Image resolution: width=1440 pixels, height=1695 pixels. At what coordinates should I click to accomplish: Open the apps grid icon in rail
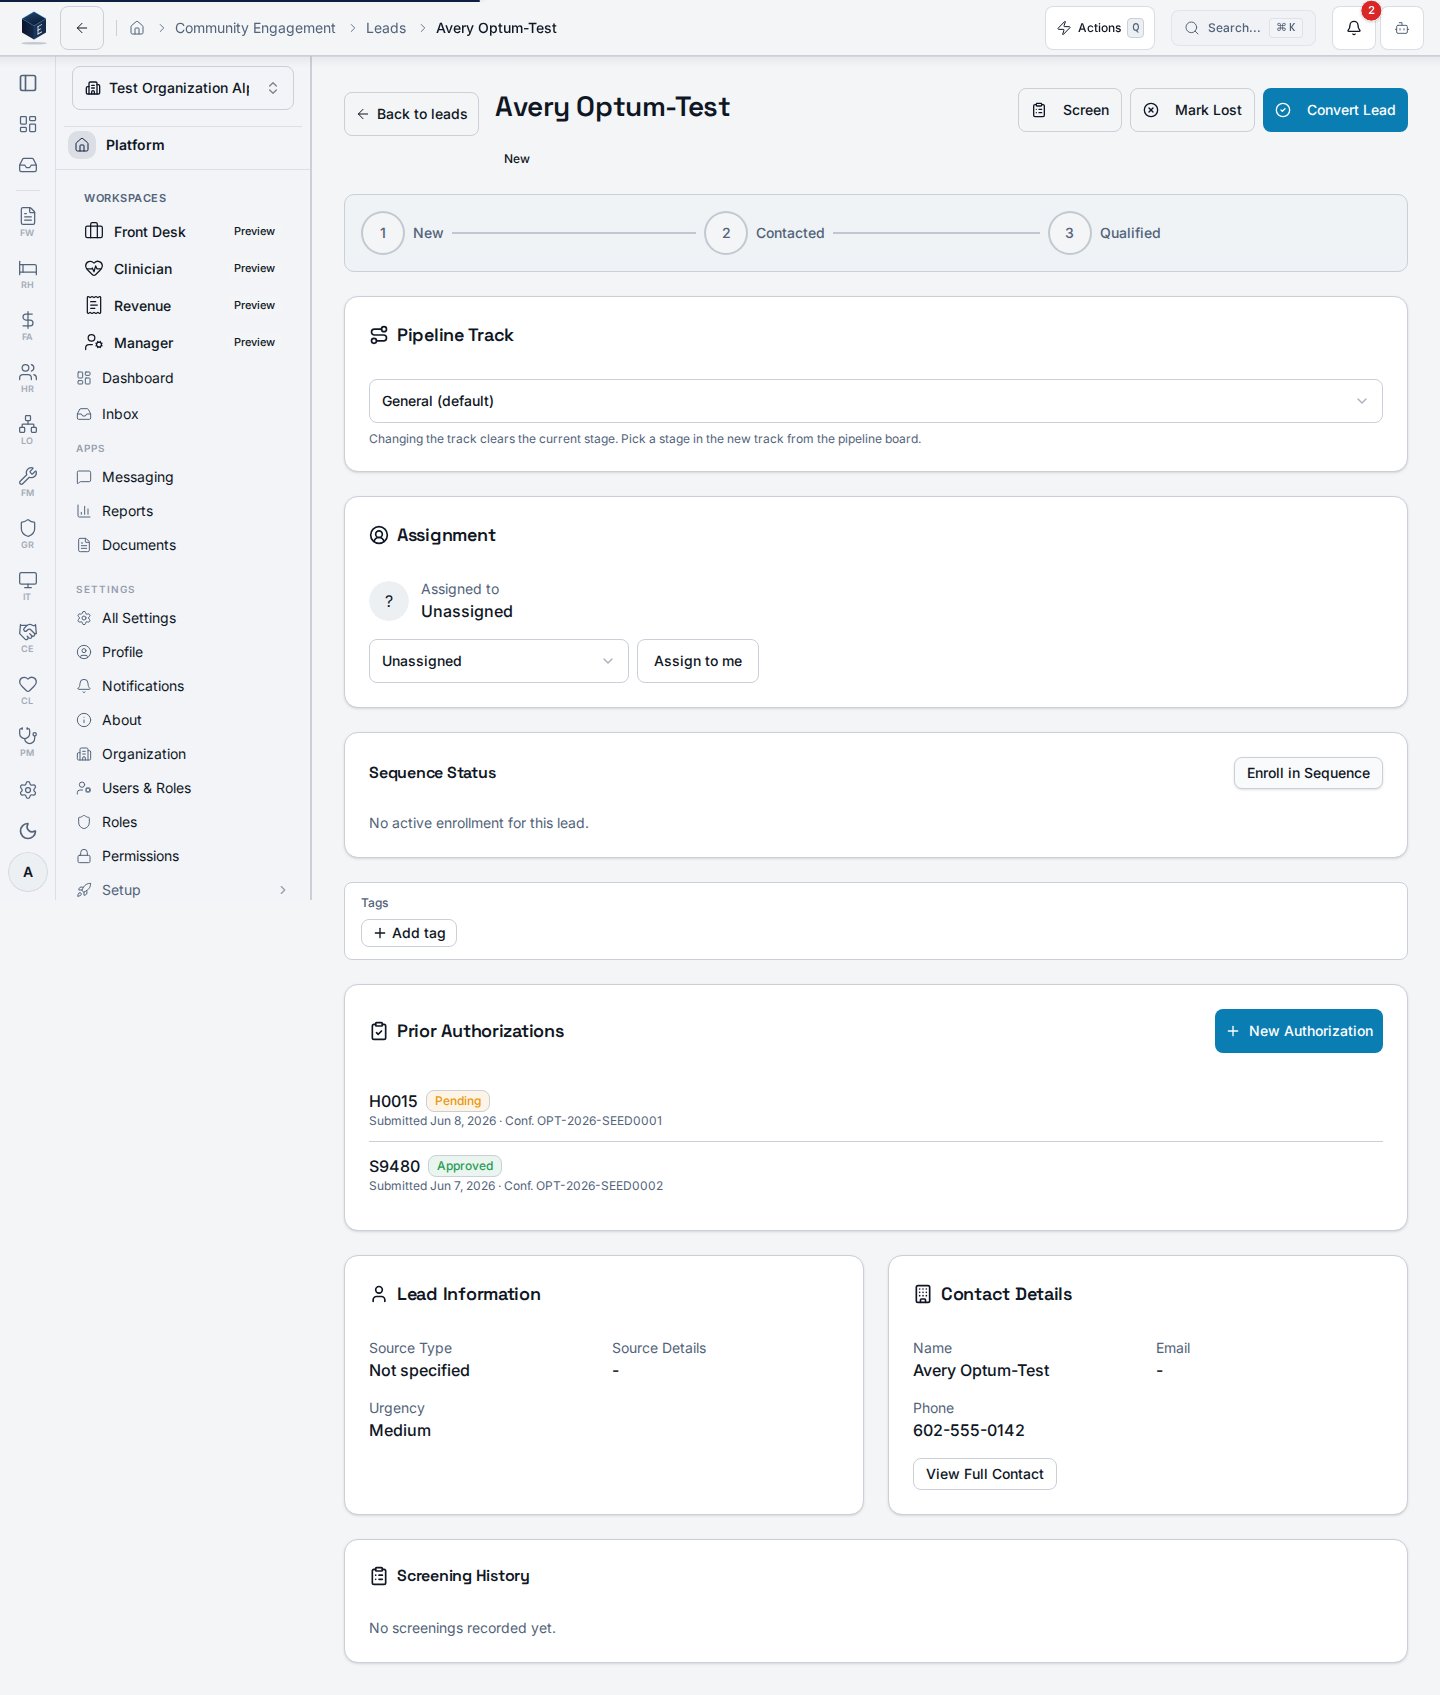[x=28, y=124]
